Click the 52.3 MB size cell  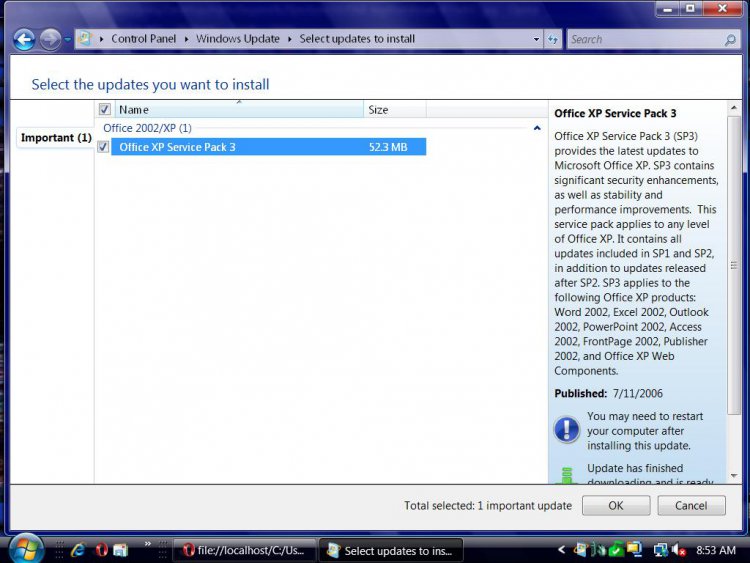[x=388, y=147]
